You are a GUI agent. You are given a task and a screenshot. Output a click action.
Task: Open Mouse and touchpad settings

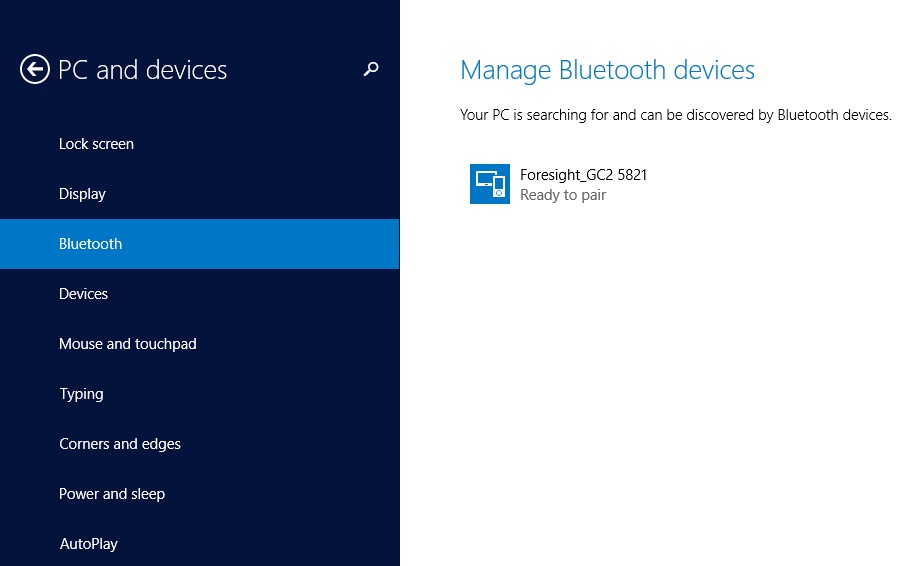pyautogui.click(x=200, y=344)
